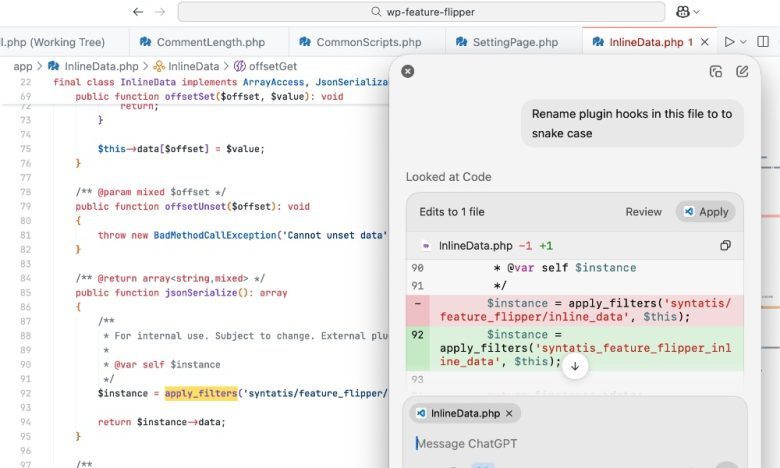
Task: Select the added line 92 in the diff
Action: point(575,348)
